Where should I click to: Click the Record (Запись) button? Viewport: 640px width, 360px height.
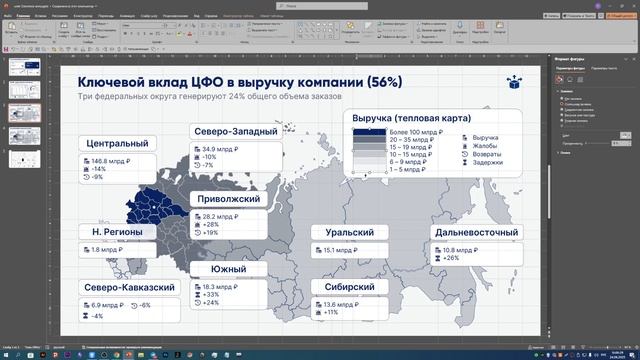551,16
